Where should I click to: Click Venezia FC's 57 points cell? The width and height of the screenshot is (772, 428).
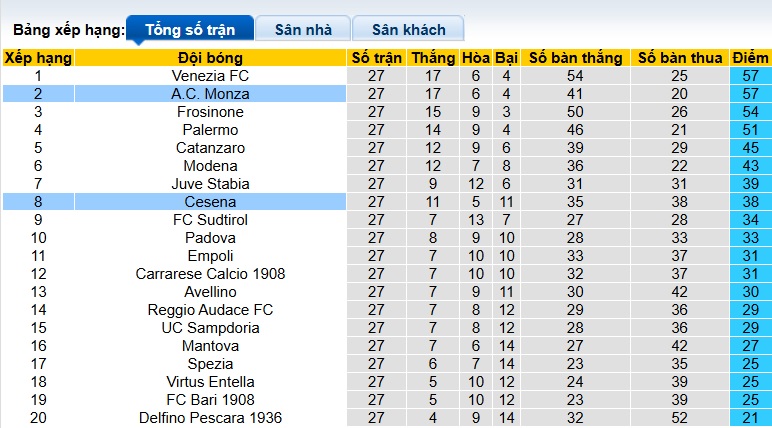click(750, 76)
